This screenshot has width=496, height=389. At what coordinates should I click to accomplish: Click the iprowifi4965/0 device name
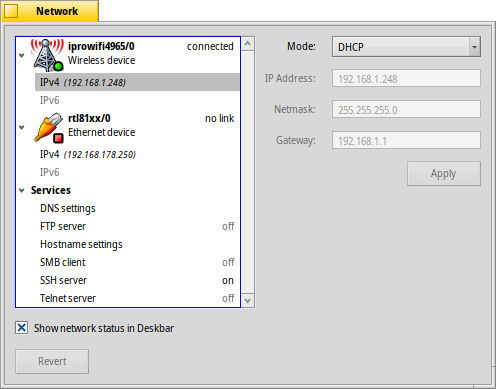click(101, 46)
